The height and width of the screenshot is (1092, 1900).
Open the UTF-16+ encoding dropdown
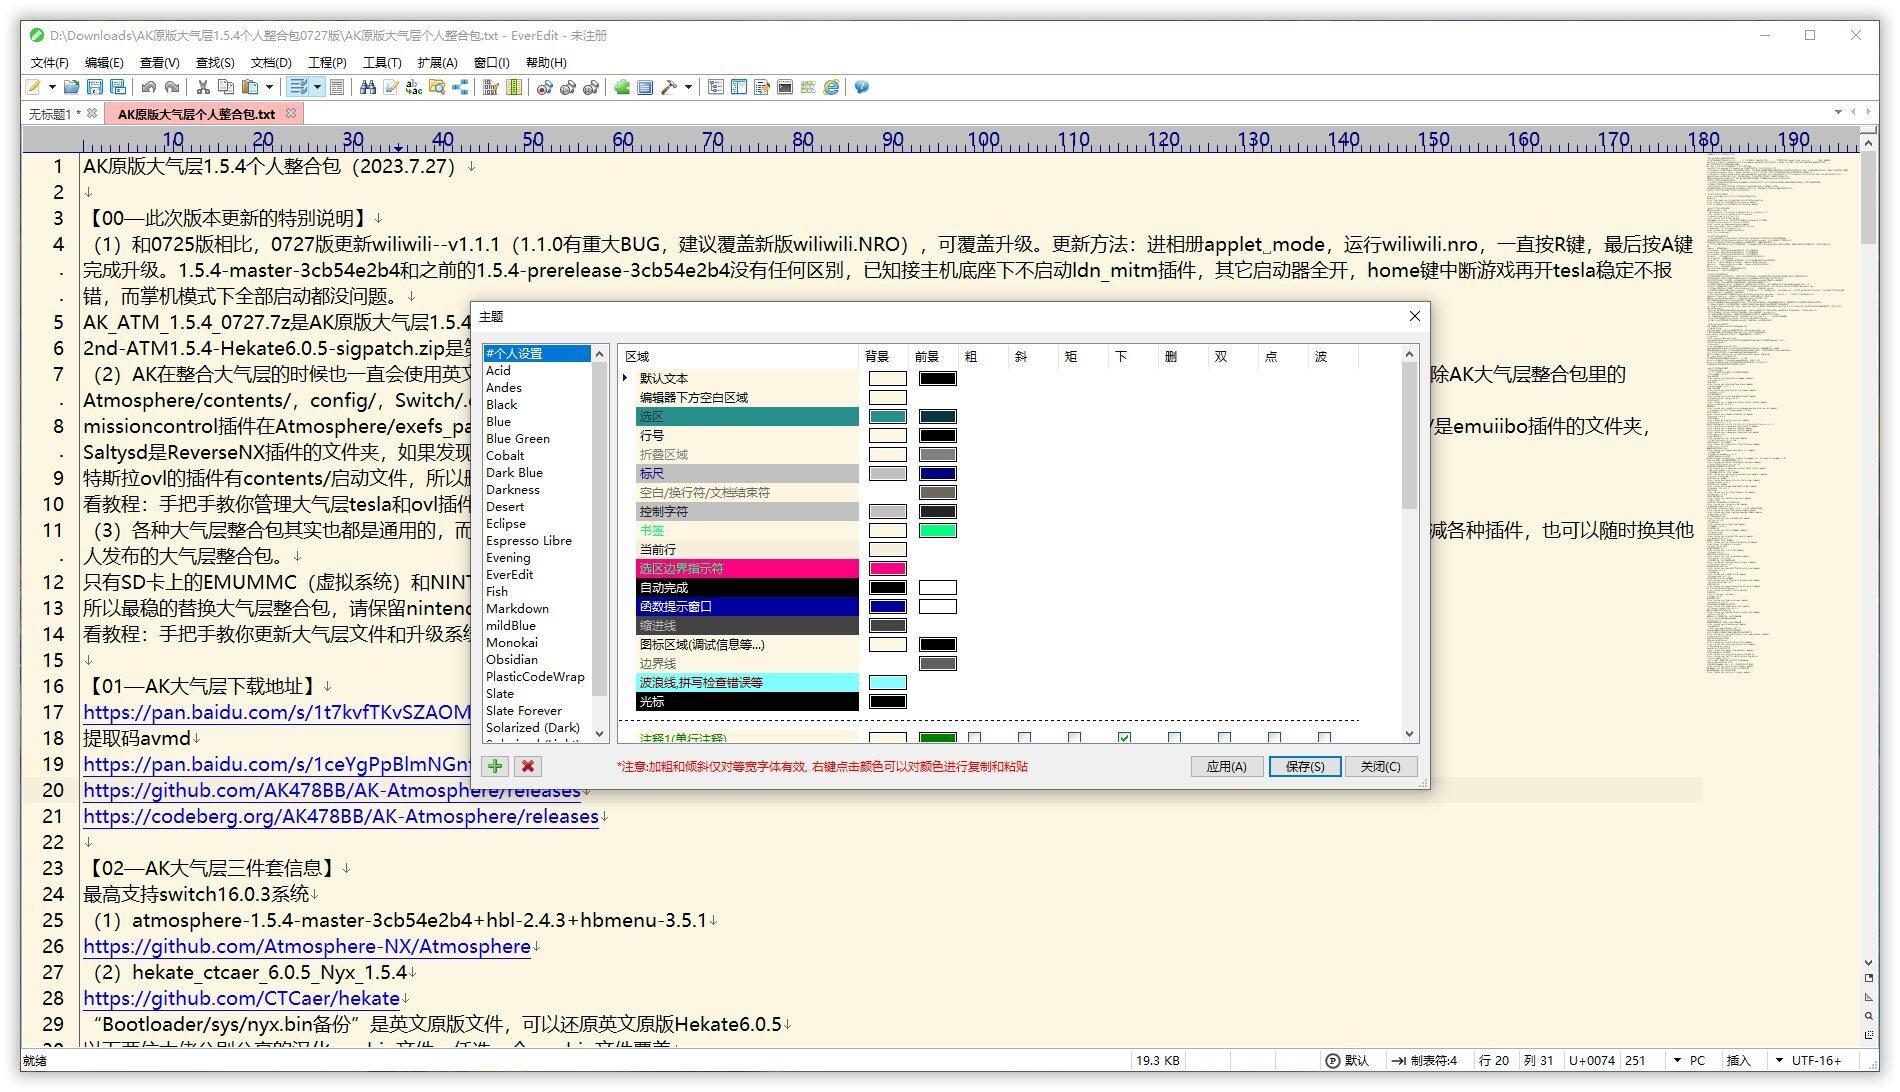(1779, 1060)
